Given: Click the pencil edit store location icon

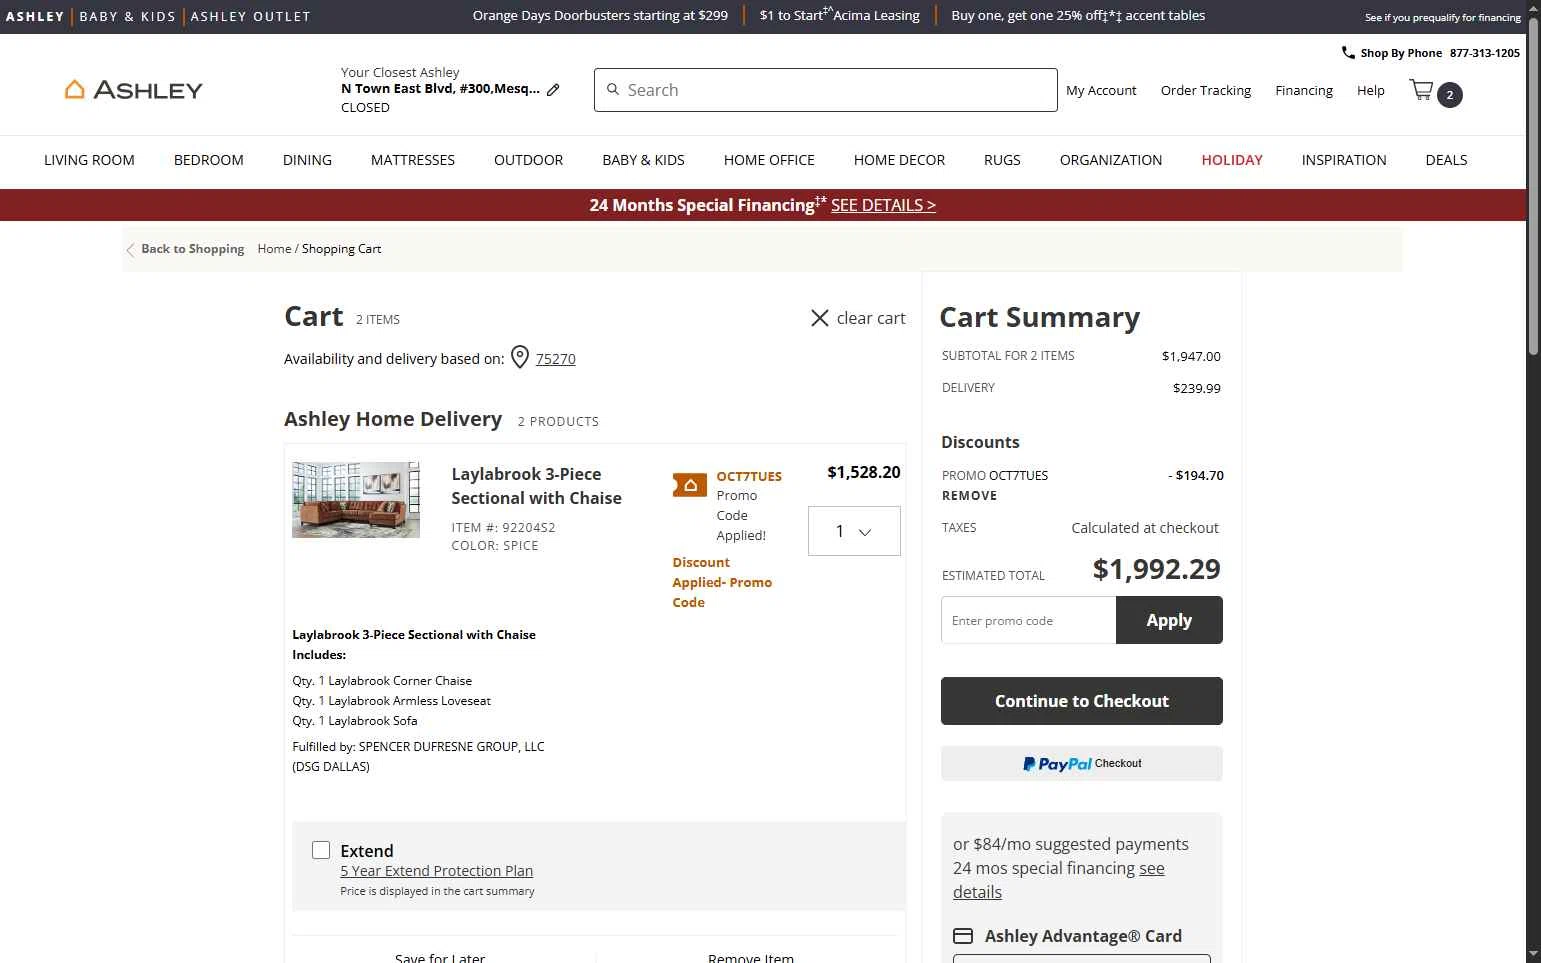Looking at the screenshot, I should click(x=553, y=89).
